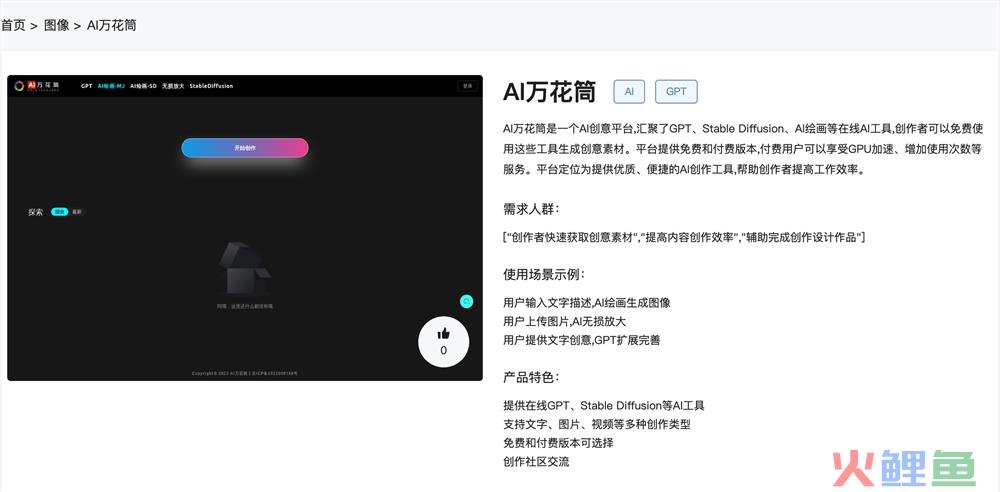1000x492 pixels.
Task: Switch to the 最新 filter beside 探索
Action: [77, 212]
